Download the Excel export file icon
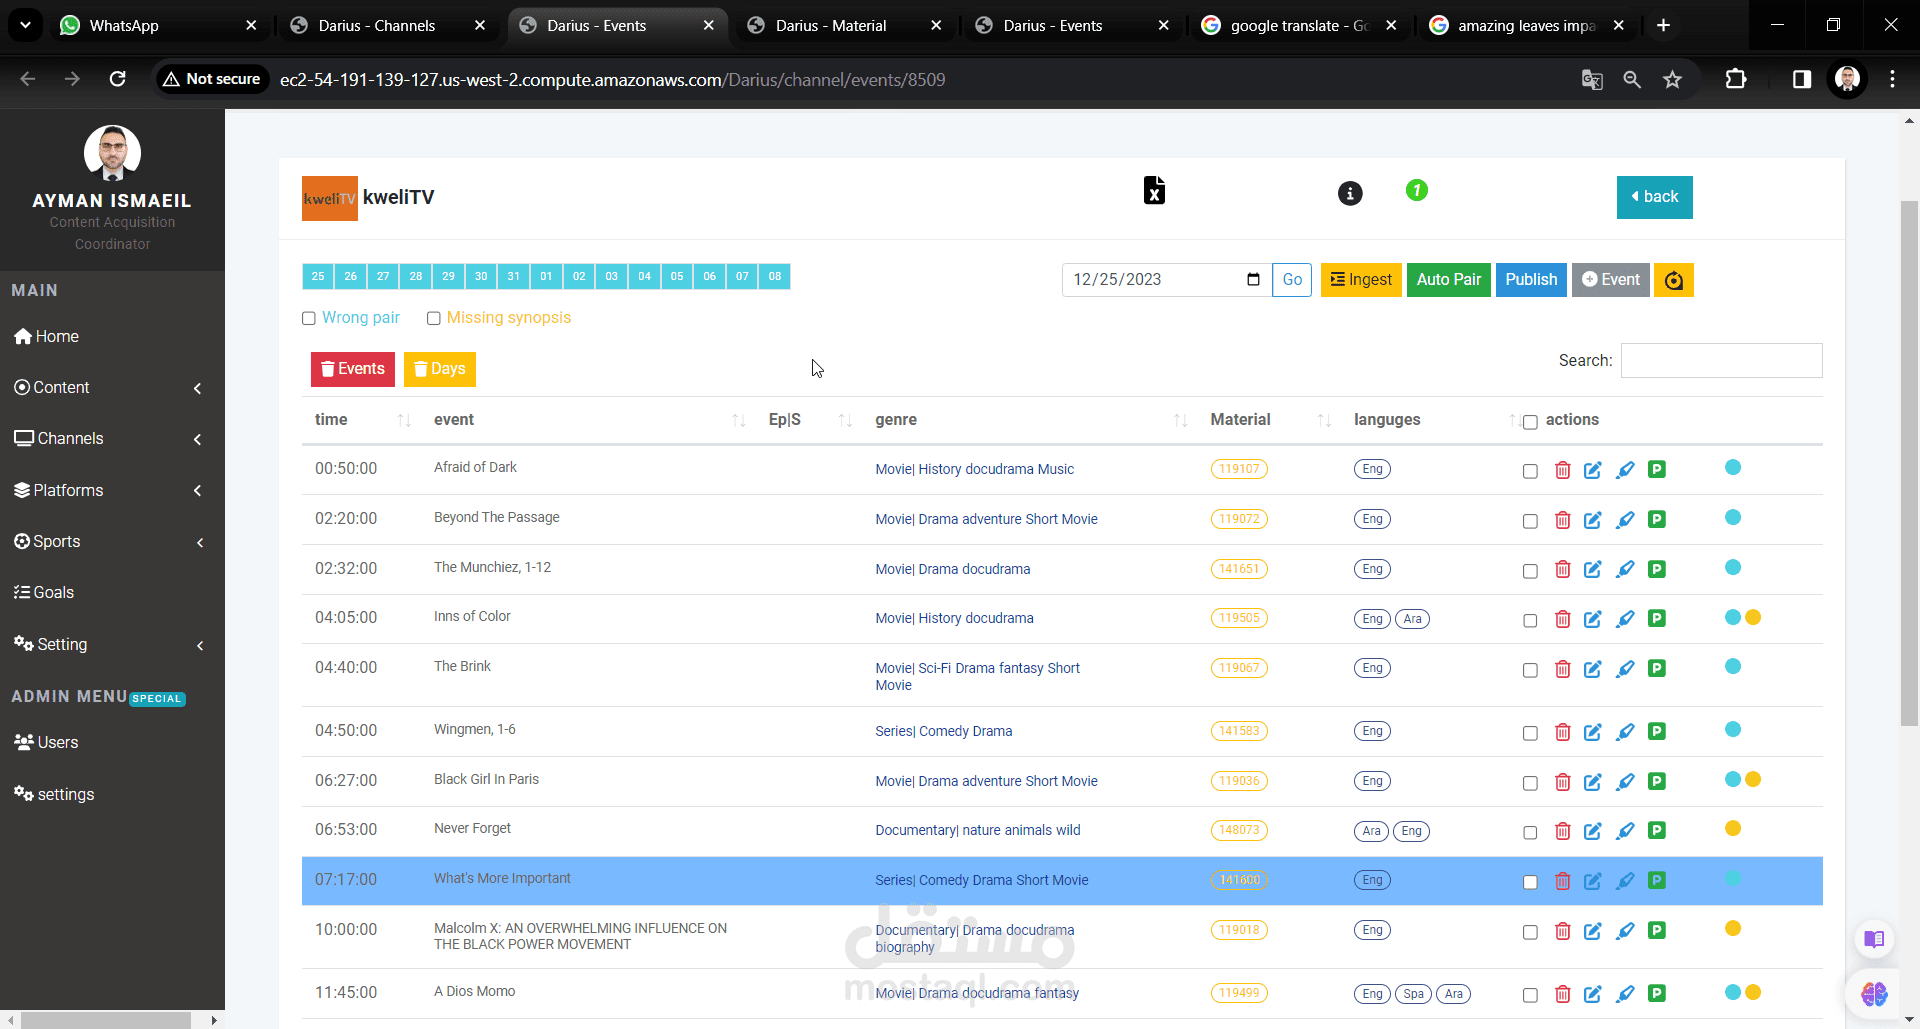The width and height of the screenshot is (1920, 1029). (x=1154, y=190)
